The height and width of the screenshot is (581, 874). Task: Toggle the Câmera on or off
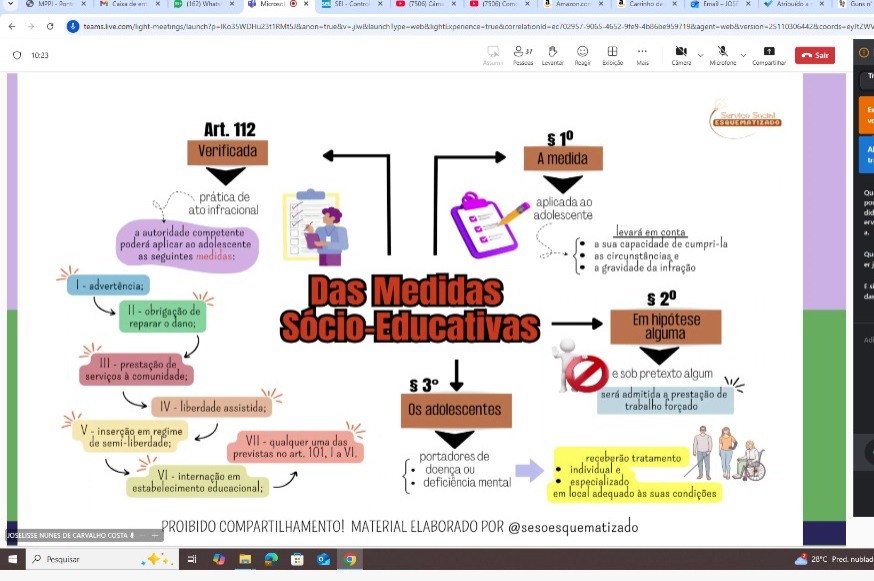(x=681, y=54)
